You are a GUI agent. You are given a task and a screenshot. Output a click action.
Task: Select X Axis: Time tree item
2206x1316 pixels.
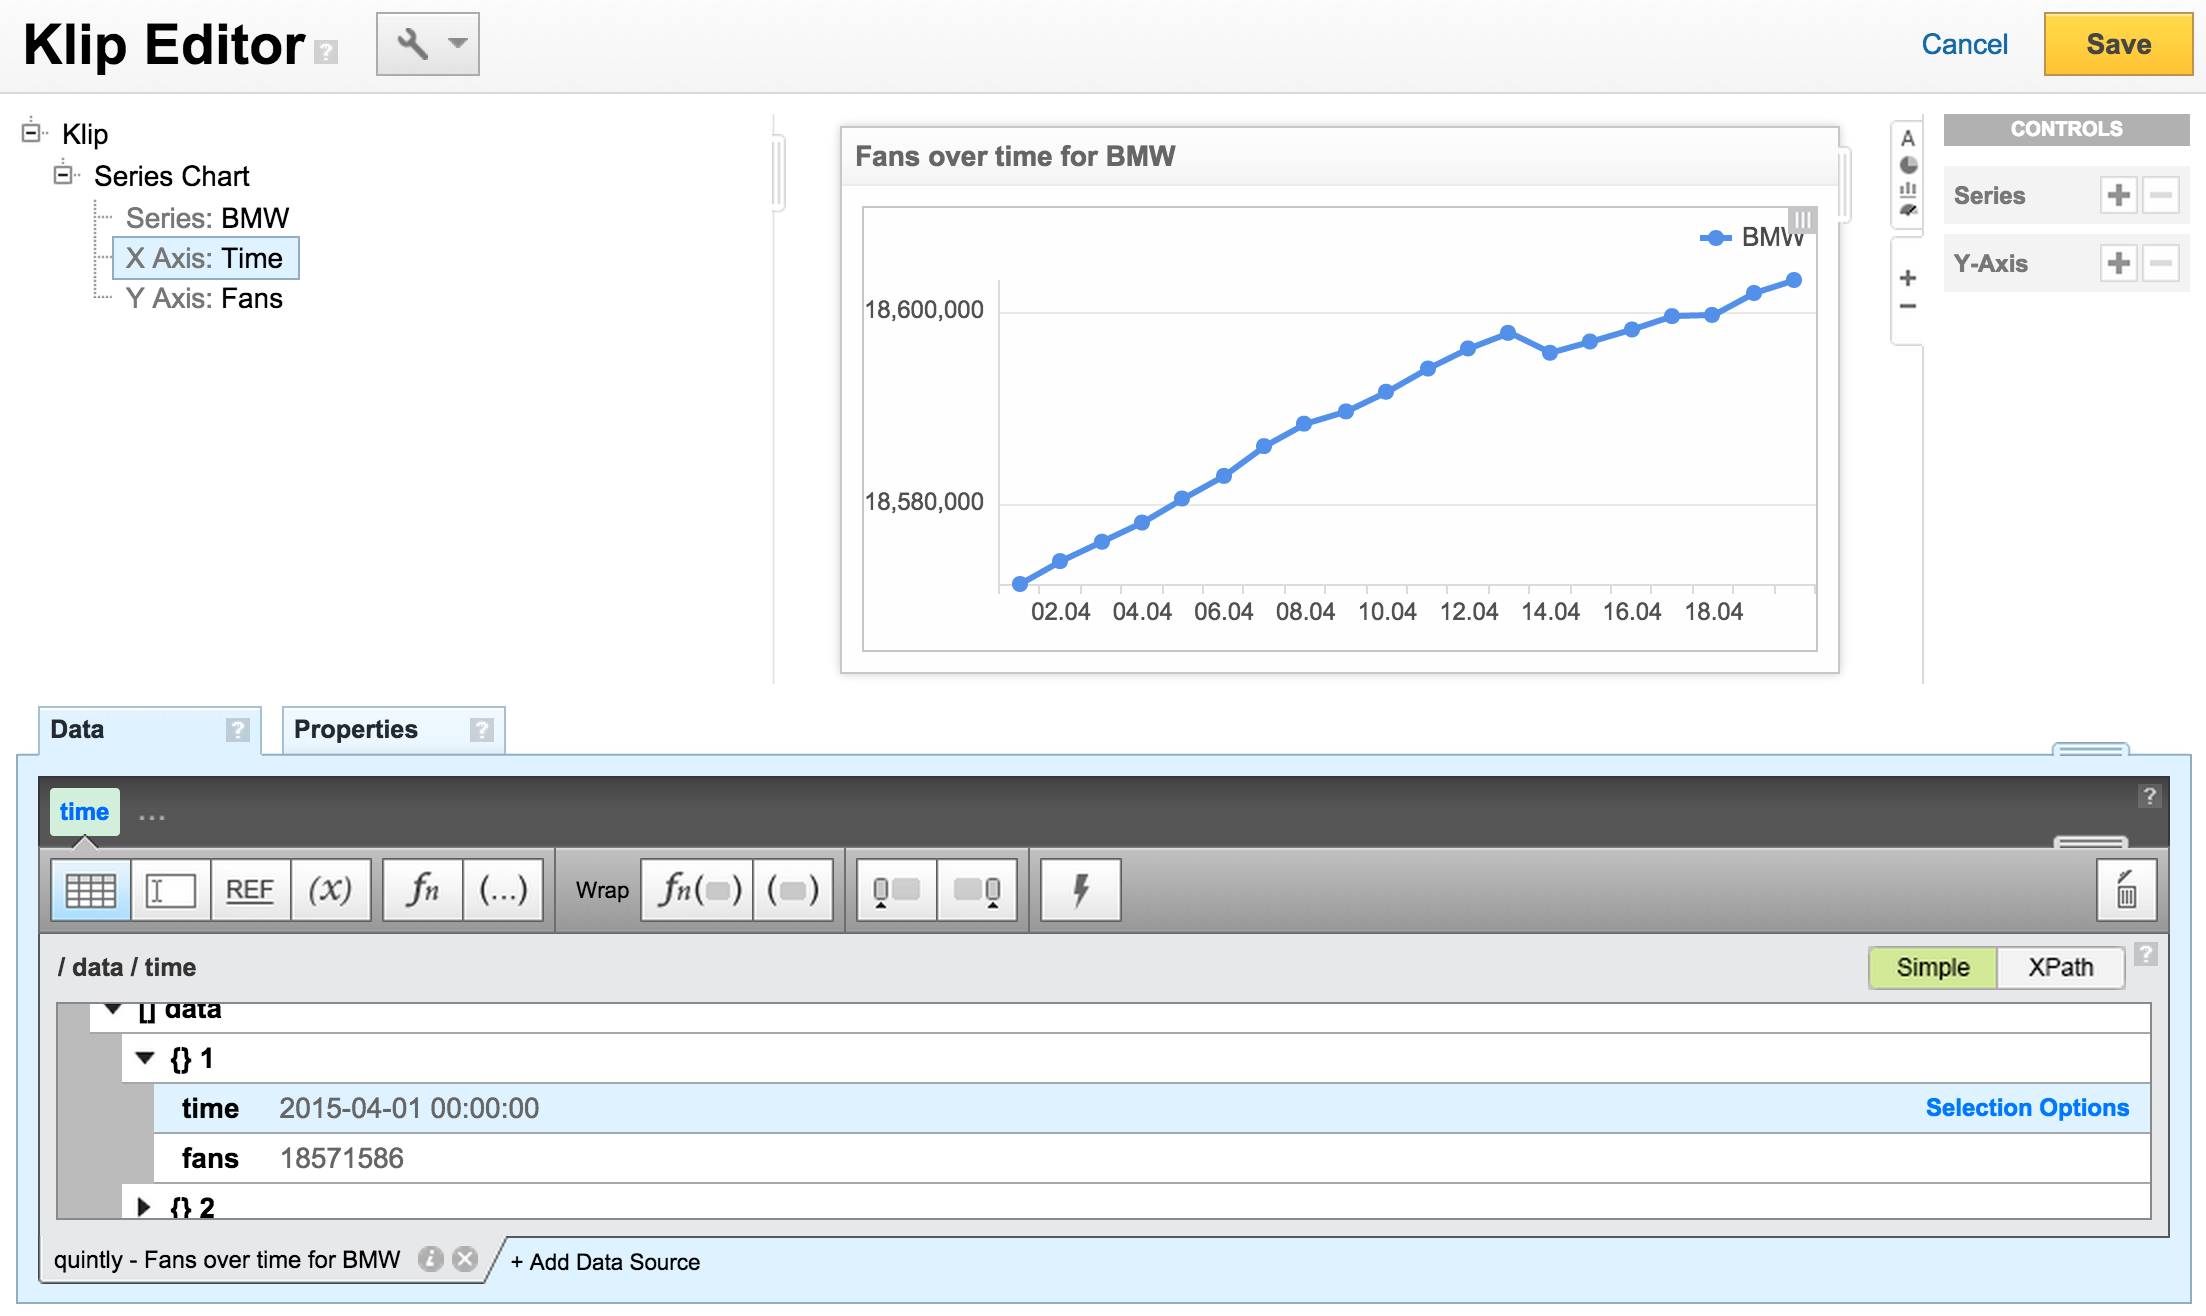(x=205, y=258)
